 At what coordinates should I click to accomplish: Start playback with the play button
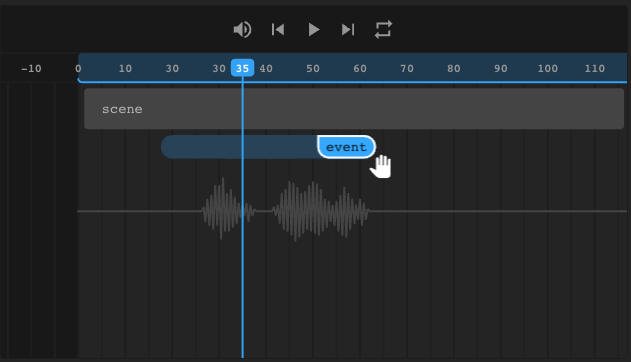313,29
